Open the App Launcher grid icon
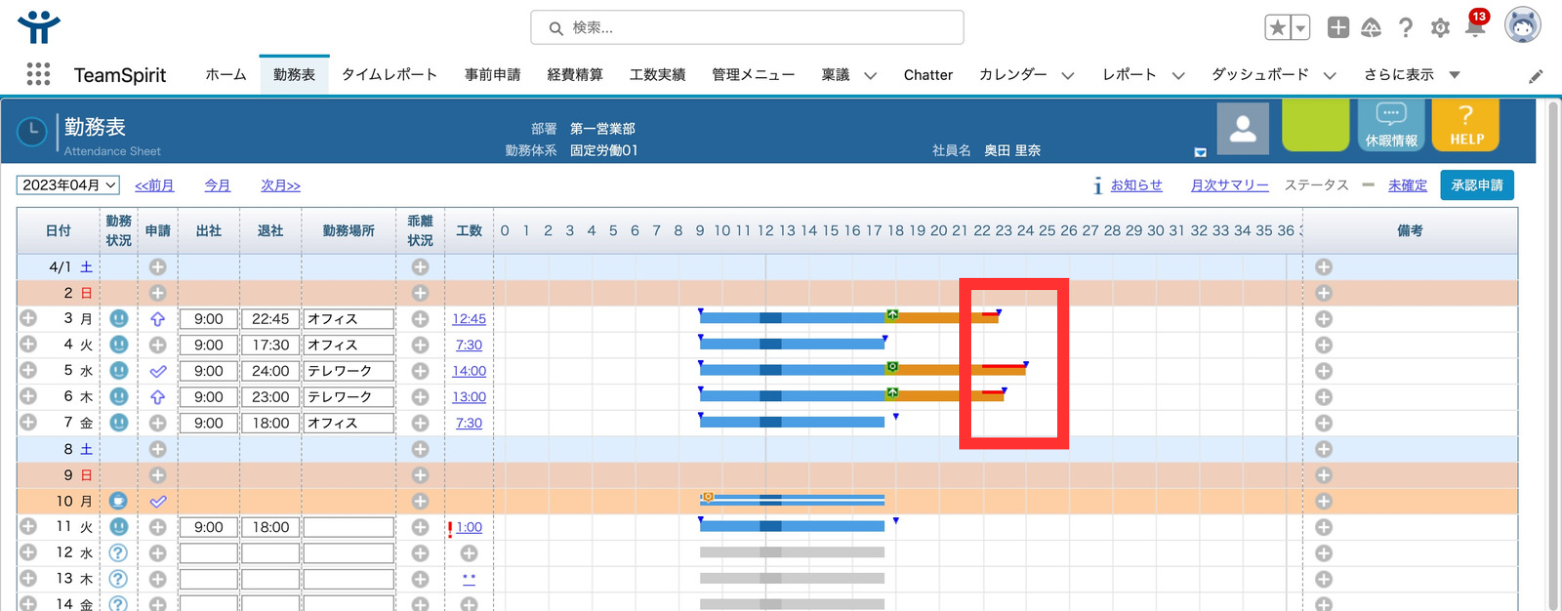This screenshot has height=611, width=1562. tap(38, 75)
